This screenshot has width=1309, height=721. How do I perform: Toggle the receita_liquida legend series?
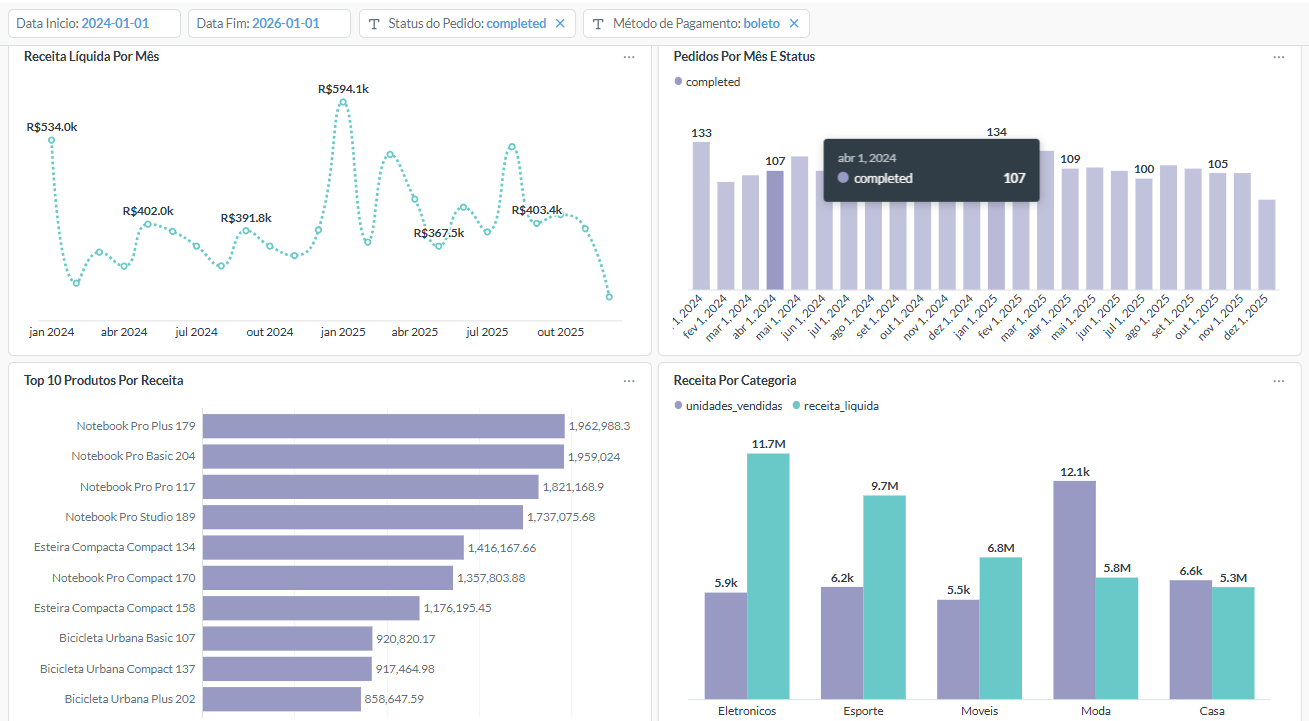(835, 406)
